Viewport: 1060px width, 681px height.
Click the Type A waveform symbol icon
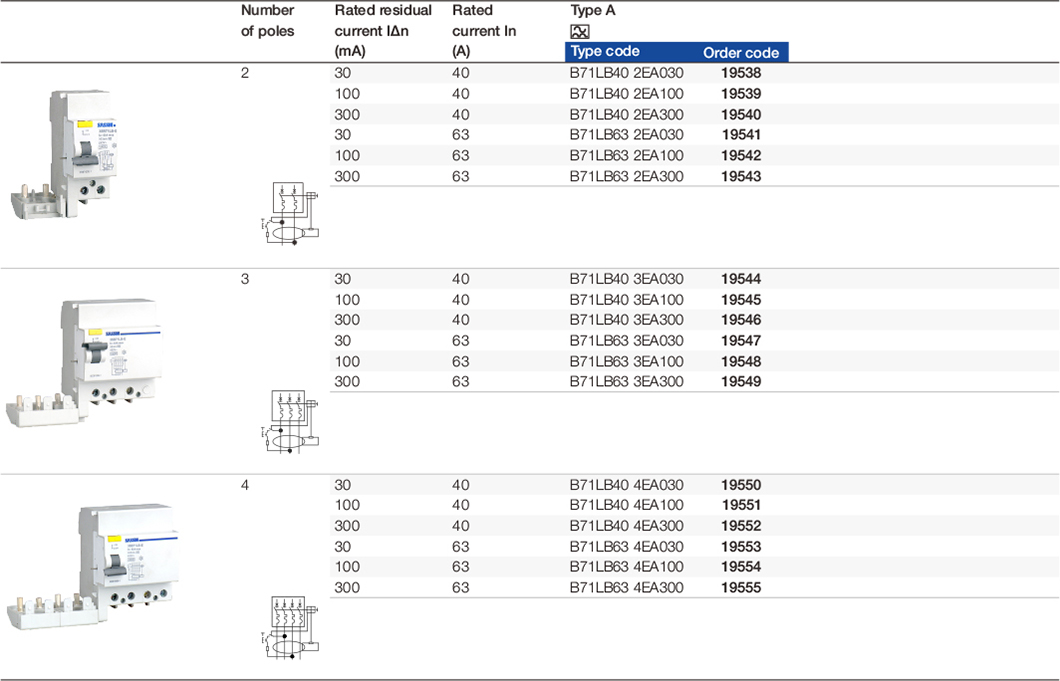click(579, 32)
